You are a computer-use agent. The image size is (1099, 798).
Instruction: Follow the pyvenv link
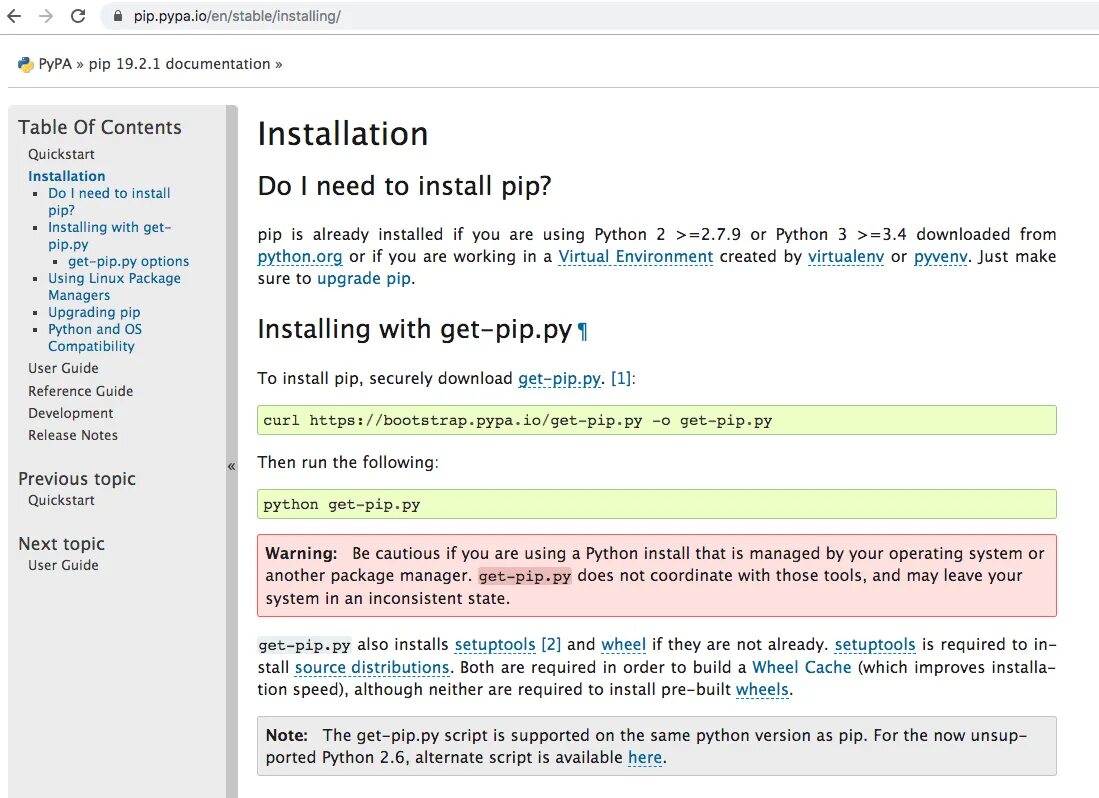[941, 256]
